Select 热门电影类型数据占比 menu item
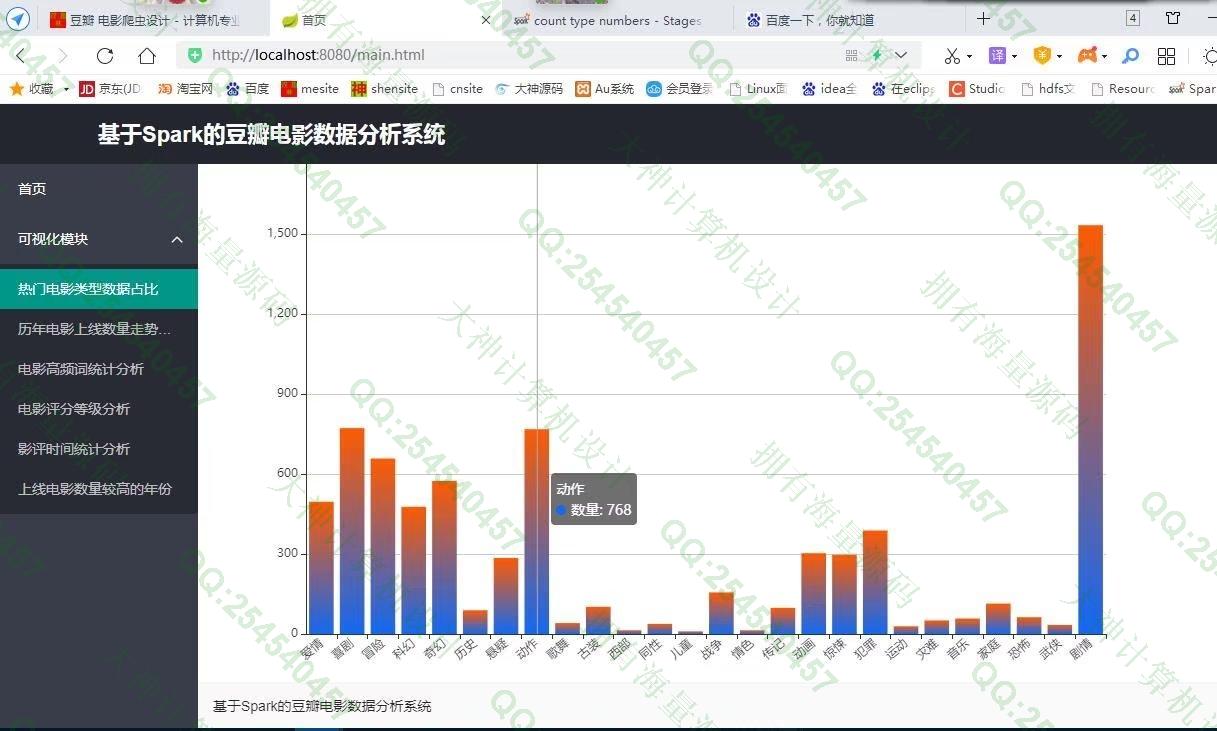 99,289
